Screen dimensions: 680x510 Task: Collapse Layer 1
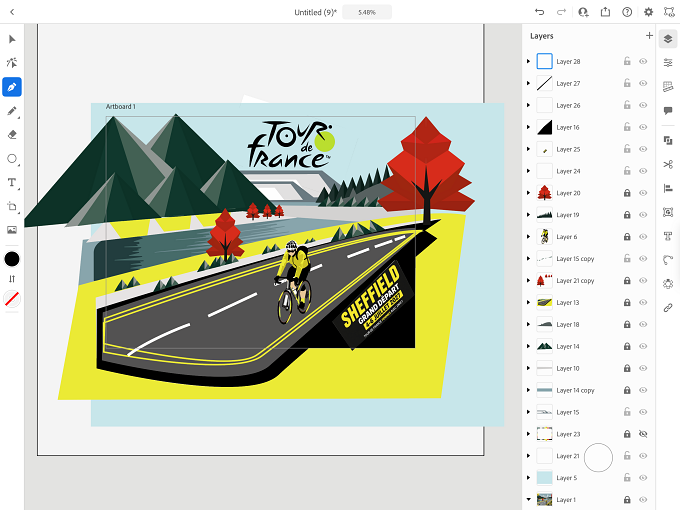(x=528, y=500)
